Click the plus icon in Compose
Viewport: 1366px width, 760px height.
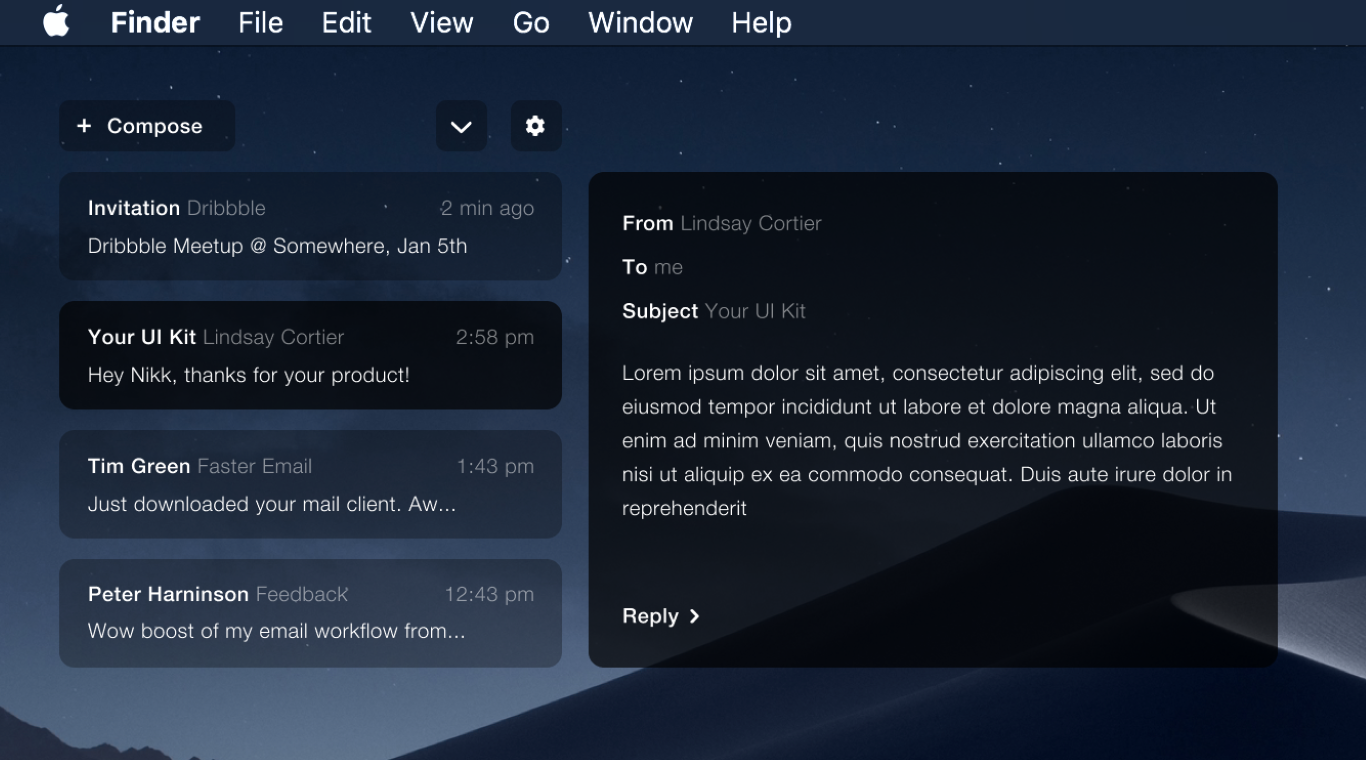84,126
